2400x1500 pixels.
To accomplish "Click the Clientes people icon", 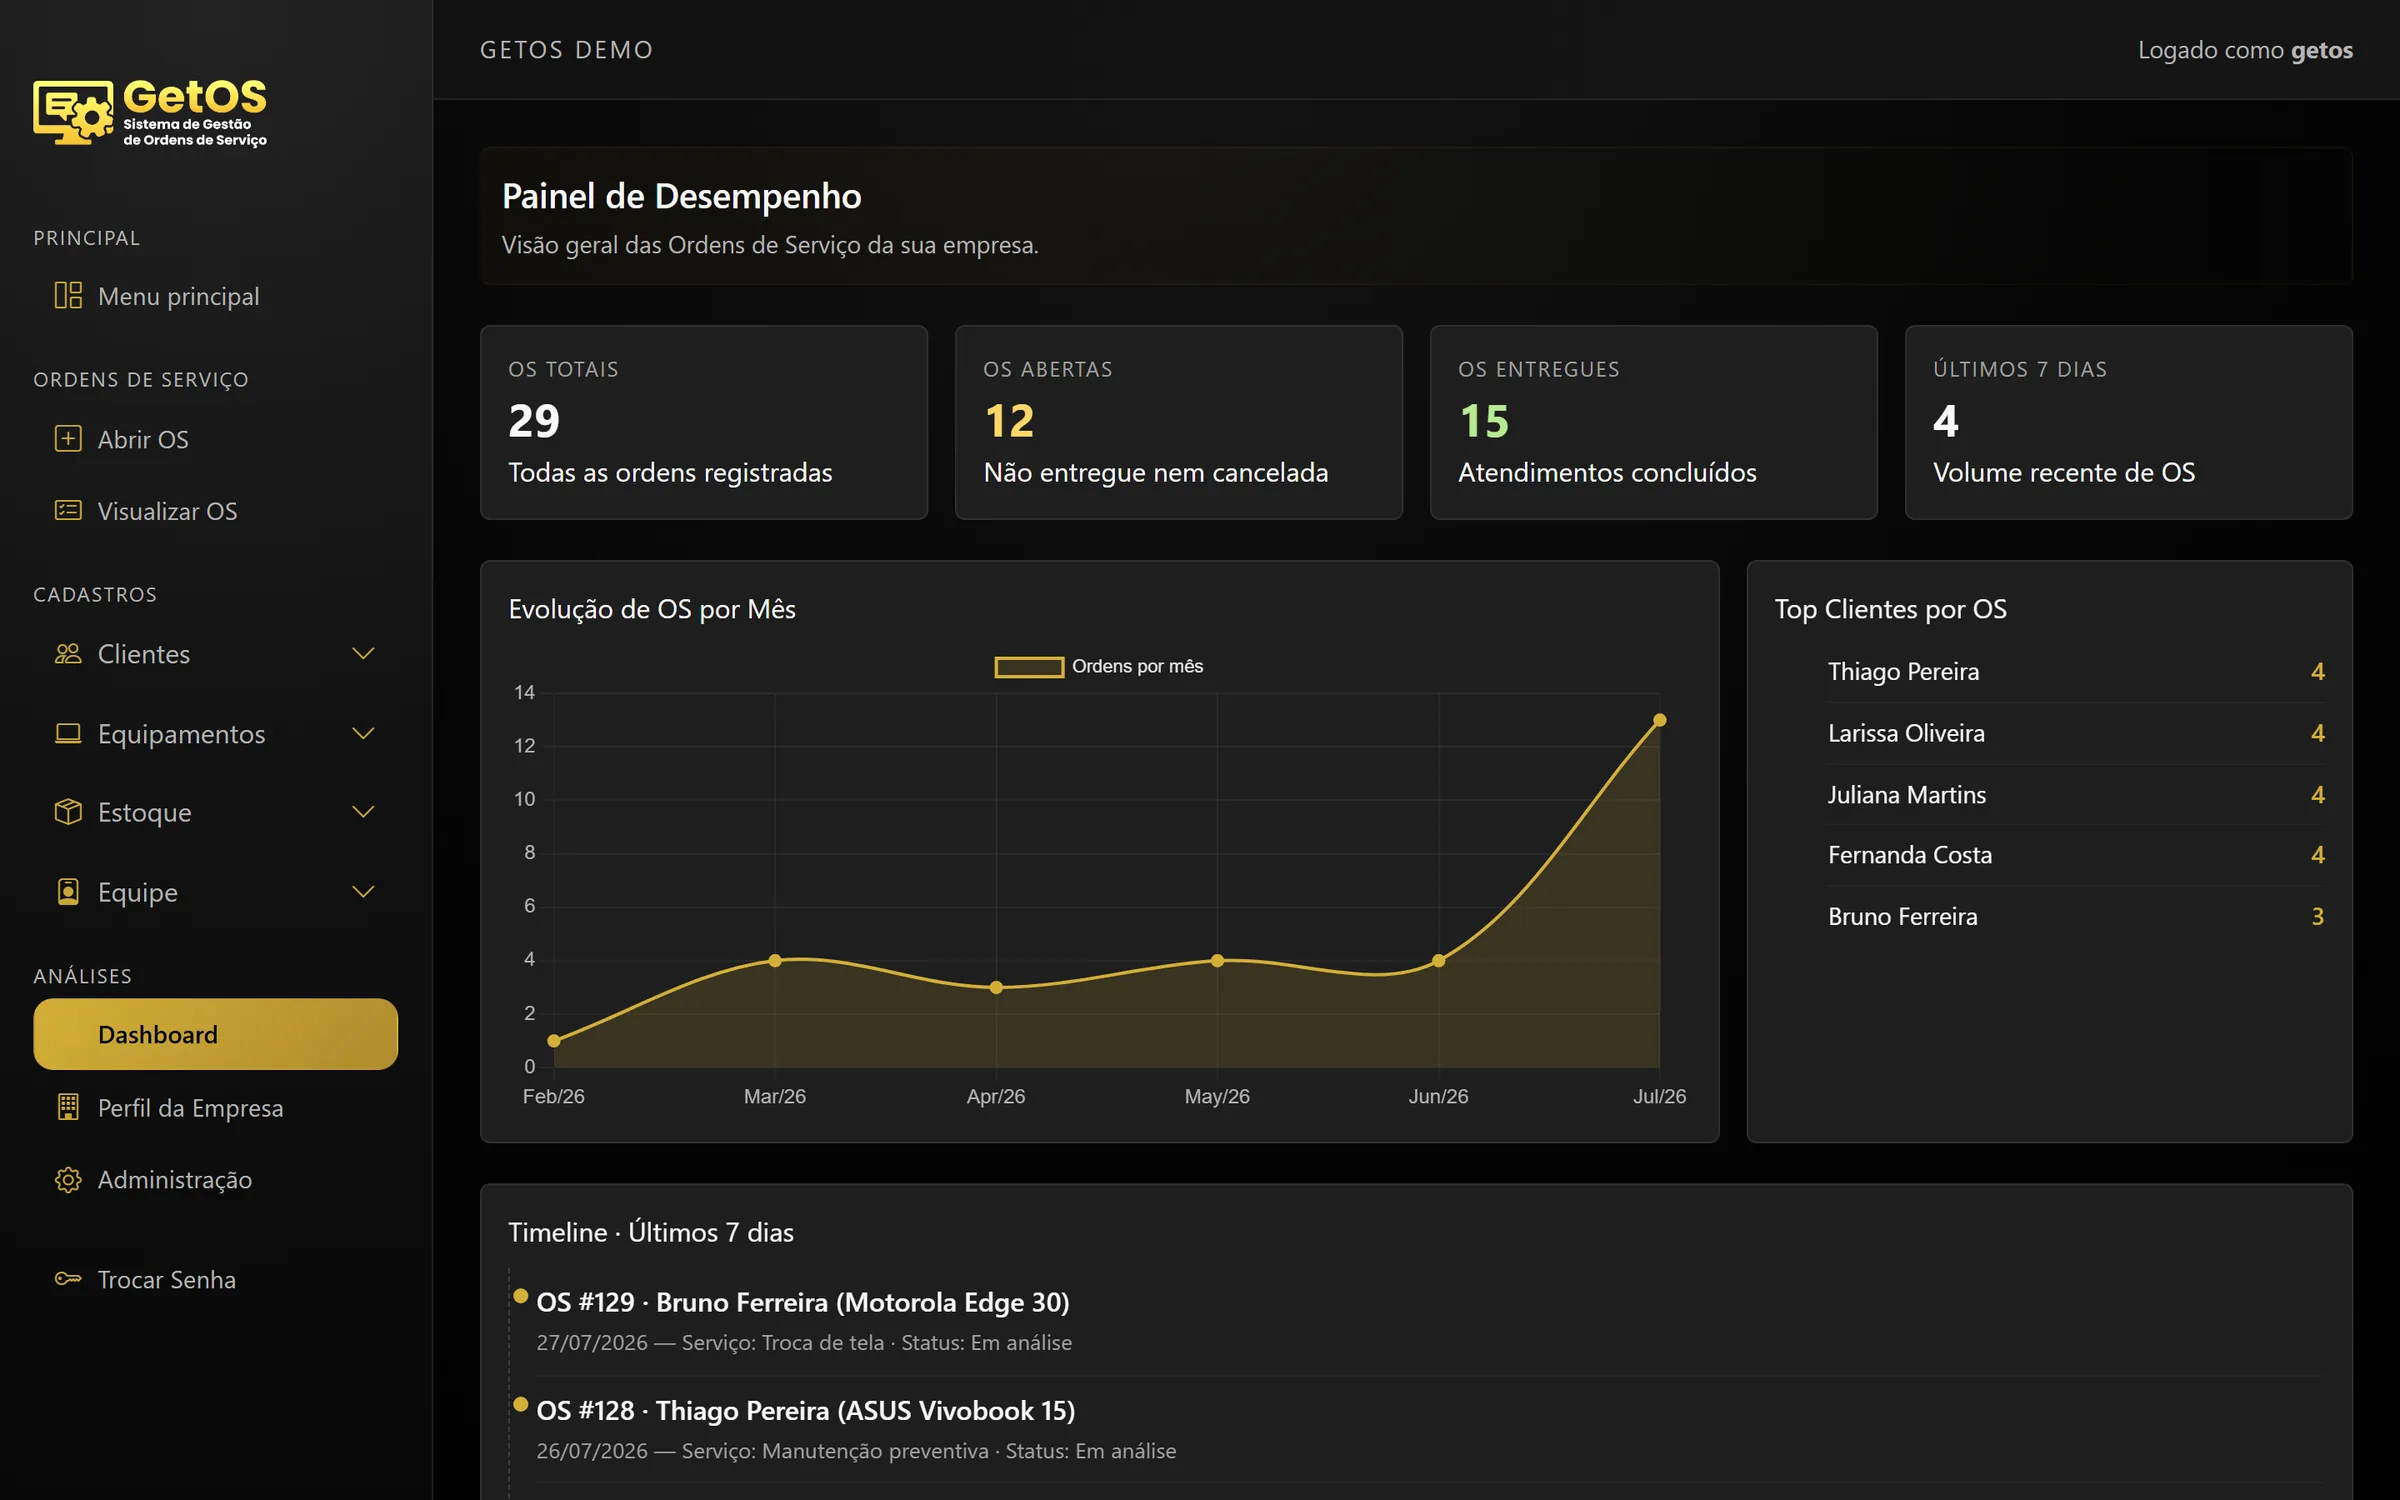I will pos(68,653).
